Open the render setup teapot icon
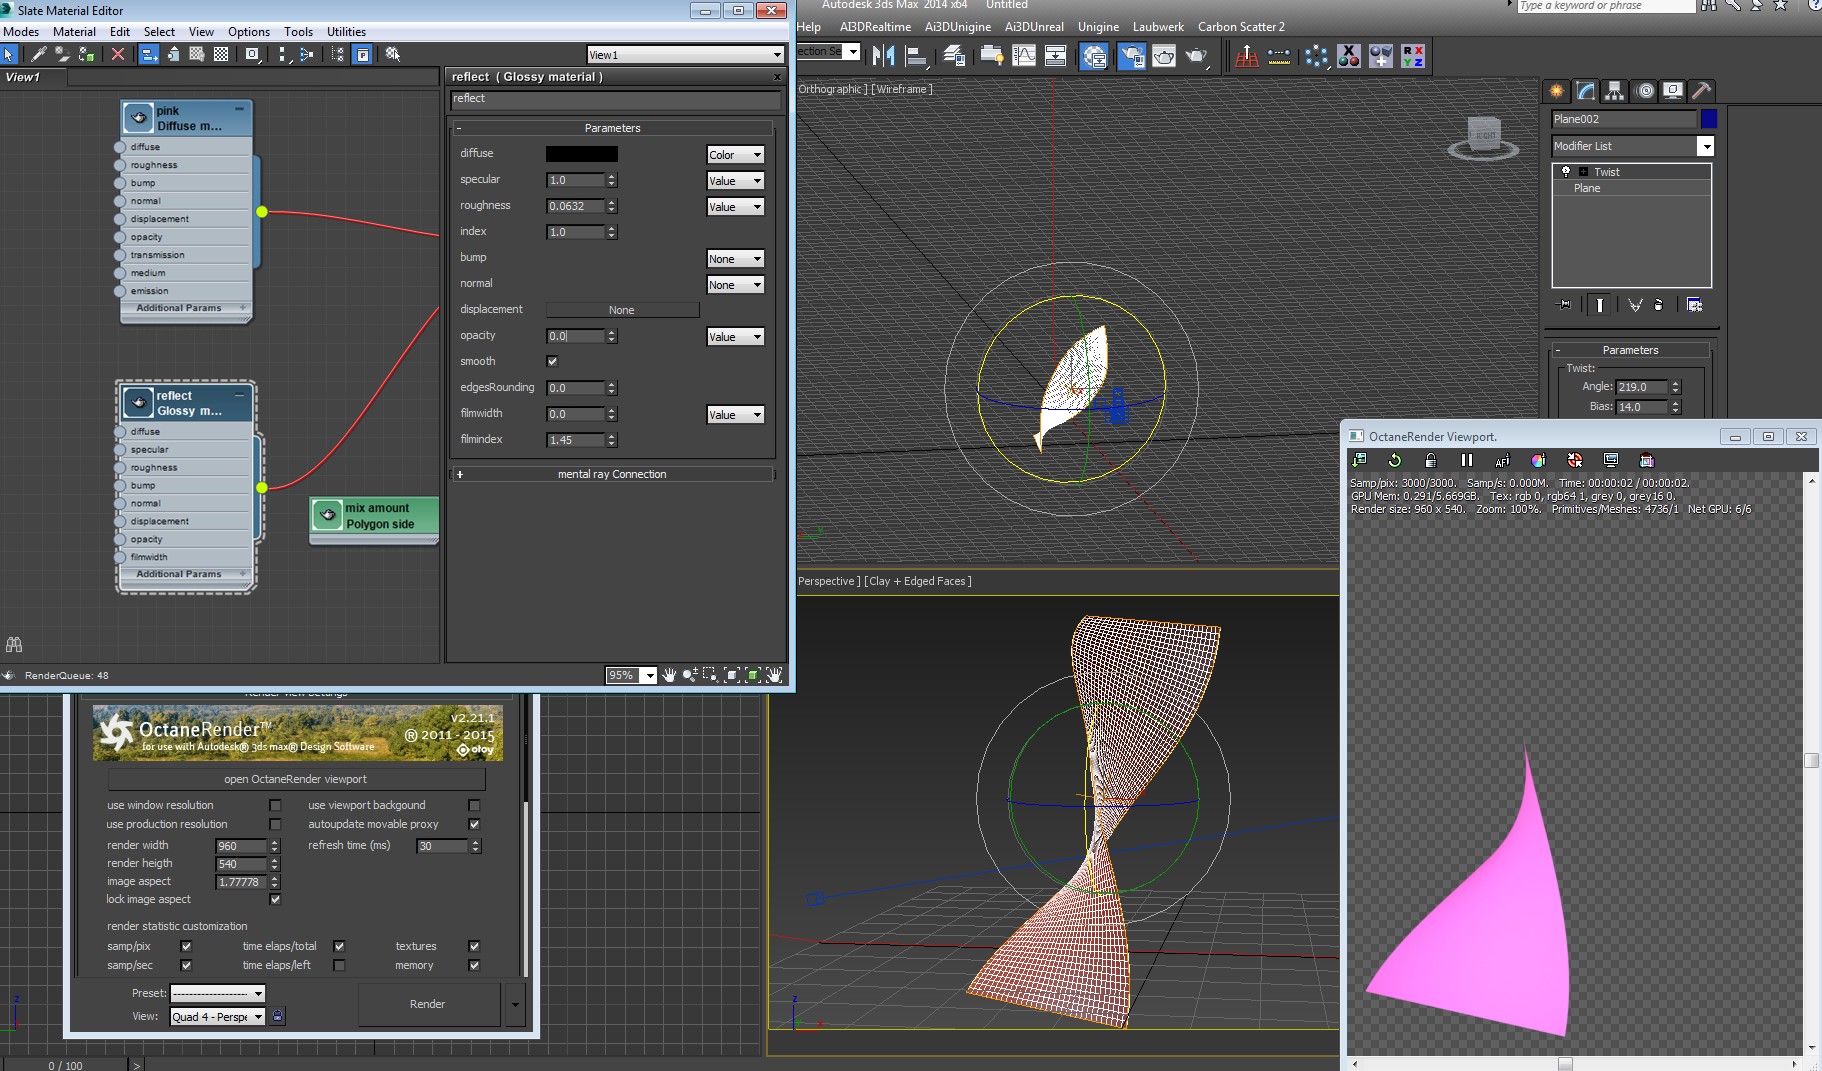The width and height of the screenshot is (1822, 1071). coord(1131,56)
